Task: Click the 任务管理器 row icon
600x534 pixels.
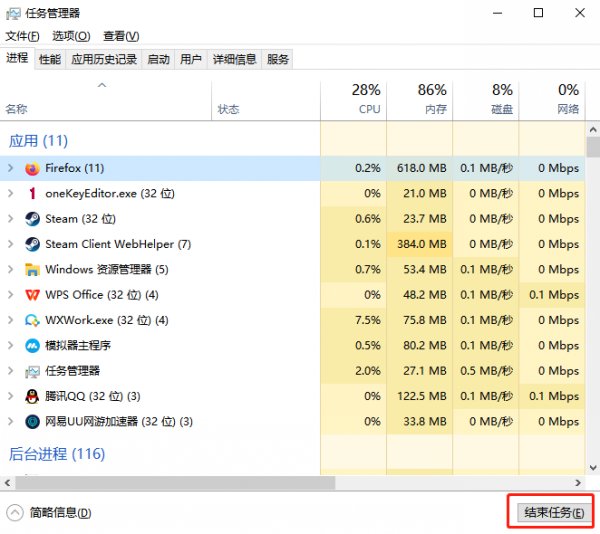Action: (32, 371)
